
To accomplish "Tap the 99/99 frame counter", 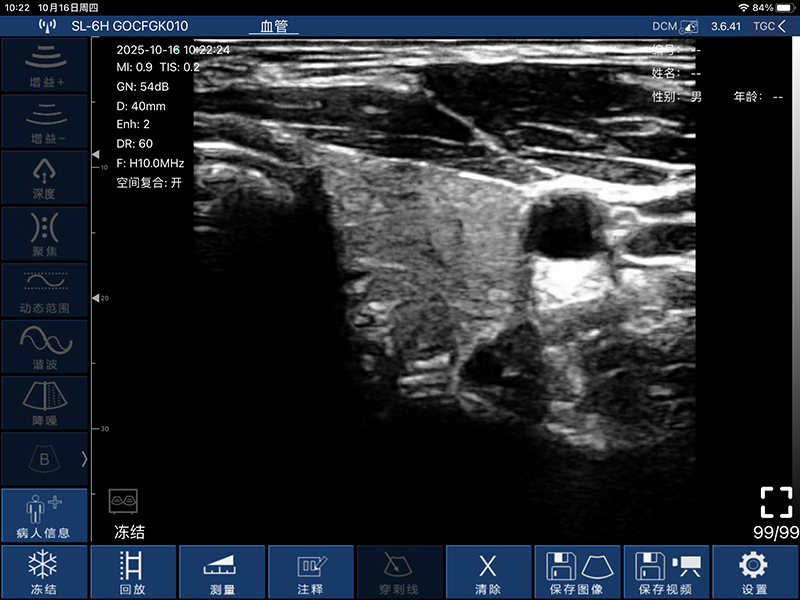I will pyautogui.click(x=775, y=532).
